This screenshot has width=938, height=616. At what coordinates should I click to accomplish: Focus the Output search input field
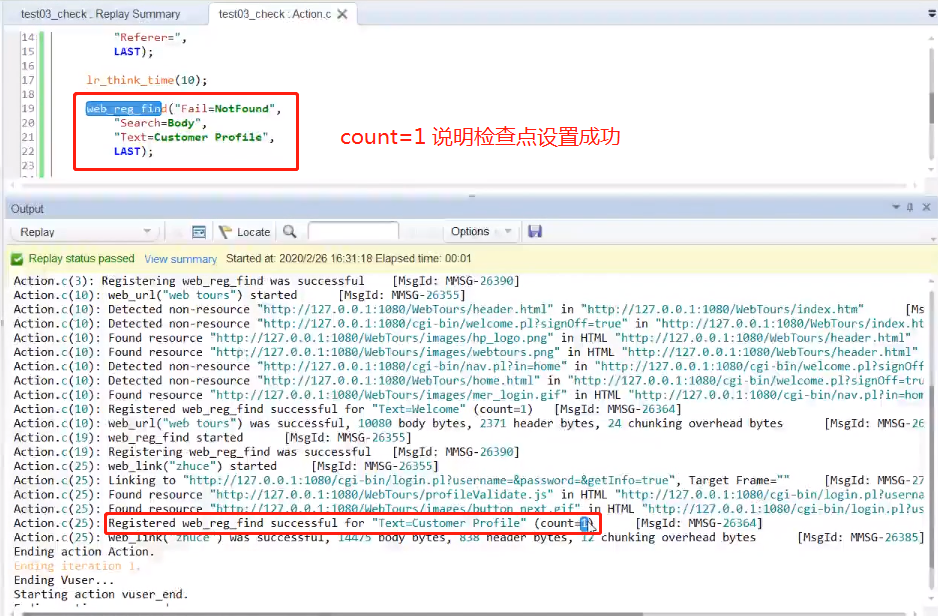[353, 231]
